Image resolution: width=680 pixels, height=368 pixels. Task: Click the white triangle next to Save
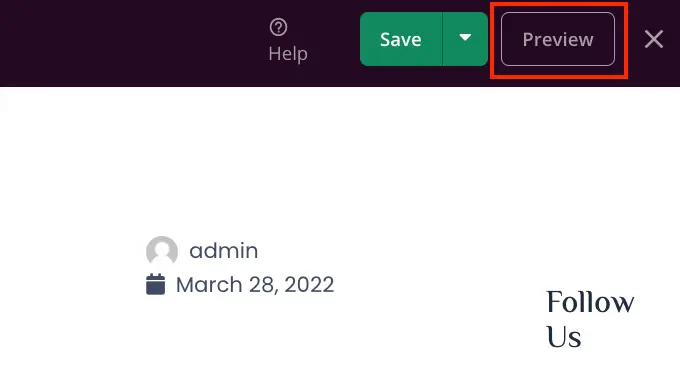pos(465,38)
